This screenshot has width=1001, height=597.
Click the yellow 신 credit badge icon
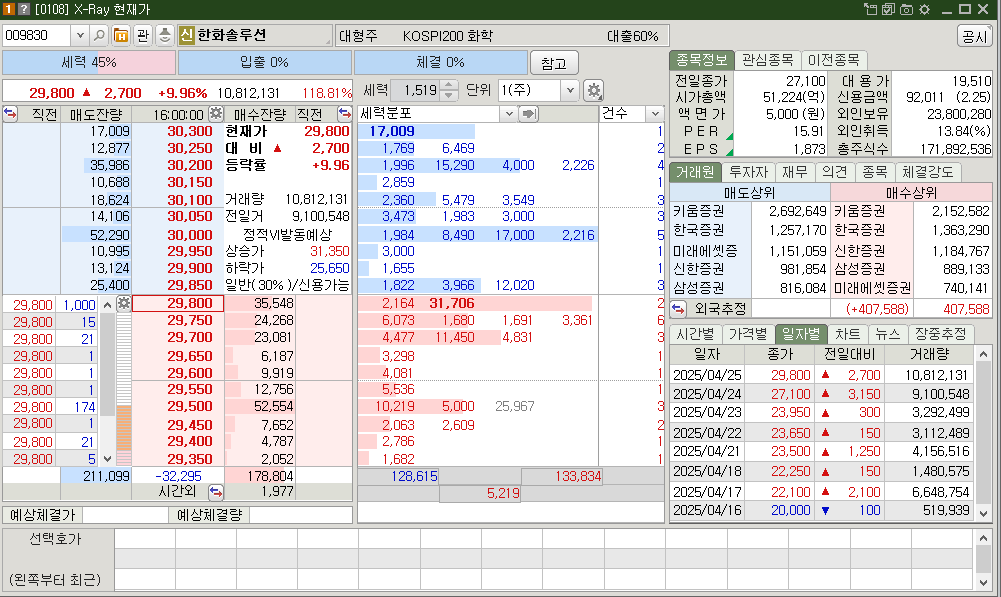pyautogui.click(x=186, y=35)
